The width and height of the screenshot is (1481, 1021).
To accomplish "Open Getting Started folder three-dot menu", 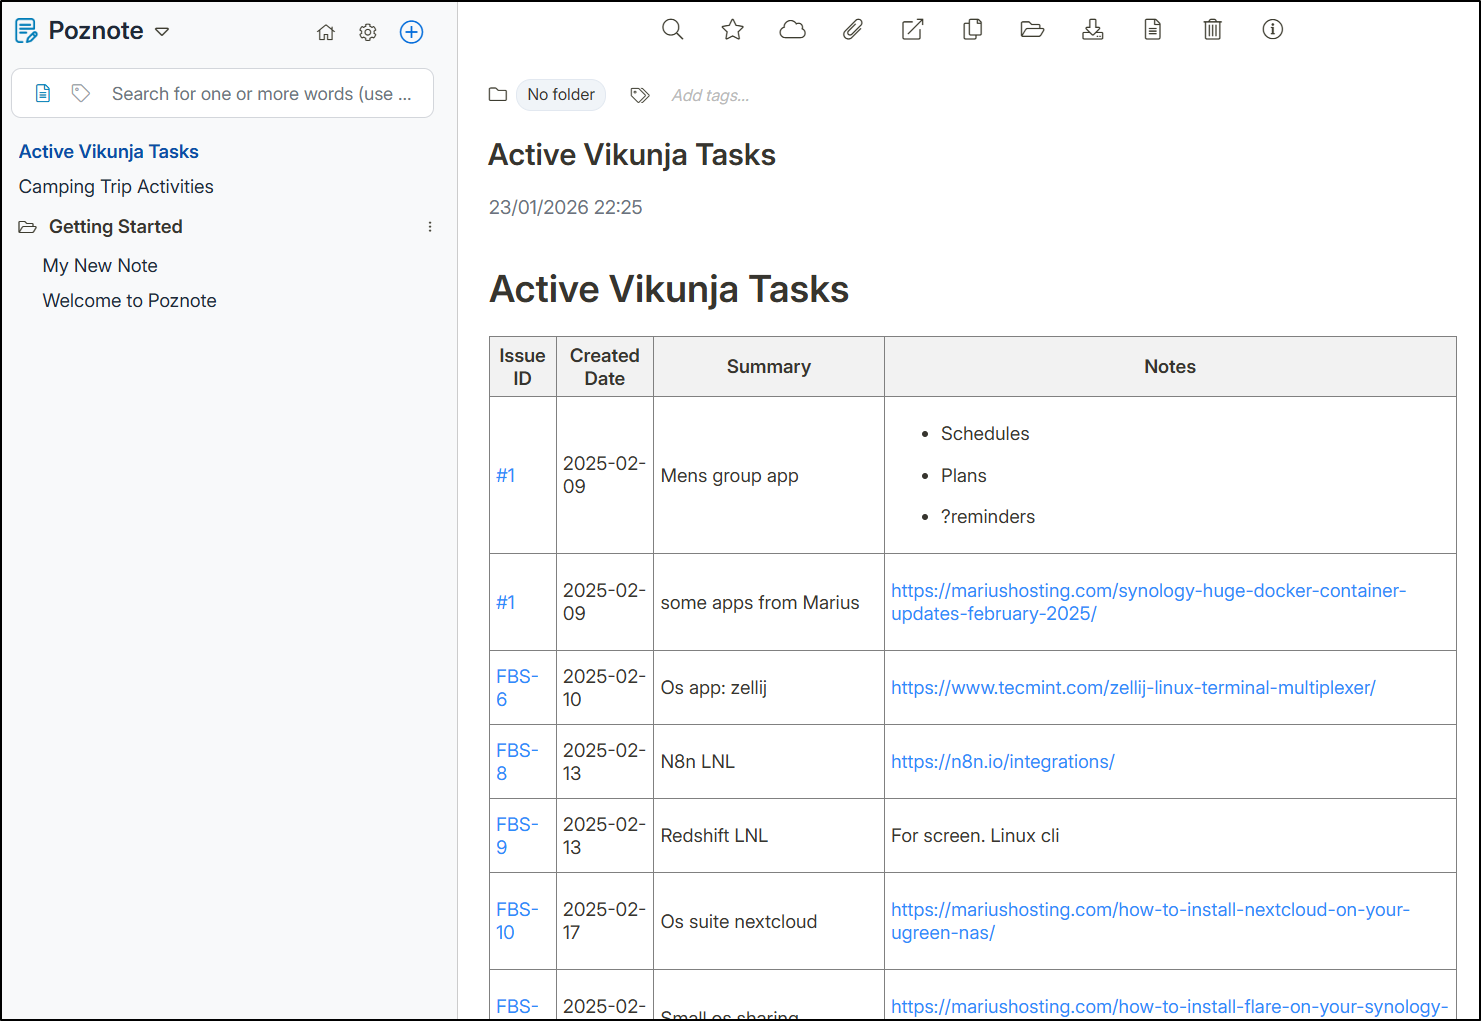I will (x=430, y=227).
